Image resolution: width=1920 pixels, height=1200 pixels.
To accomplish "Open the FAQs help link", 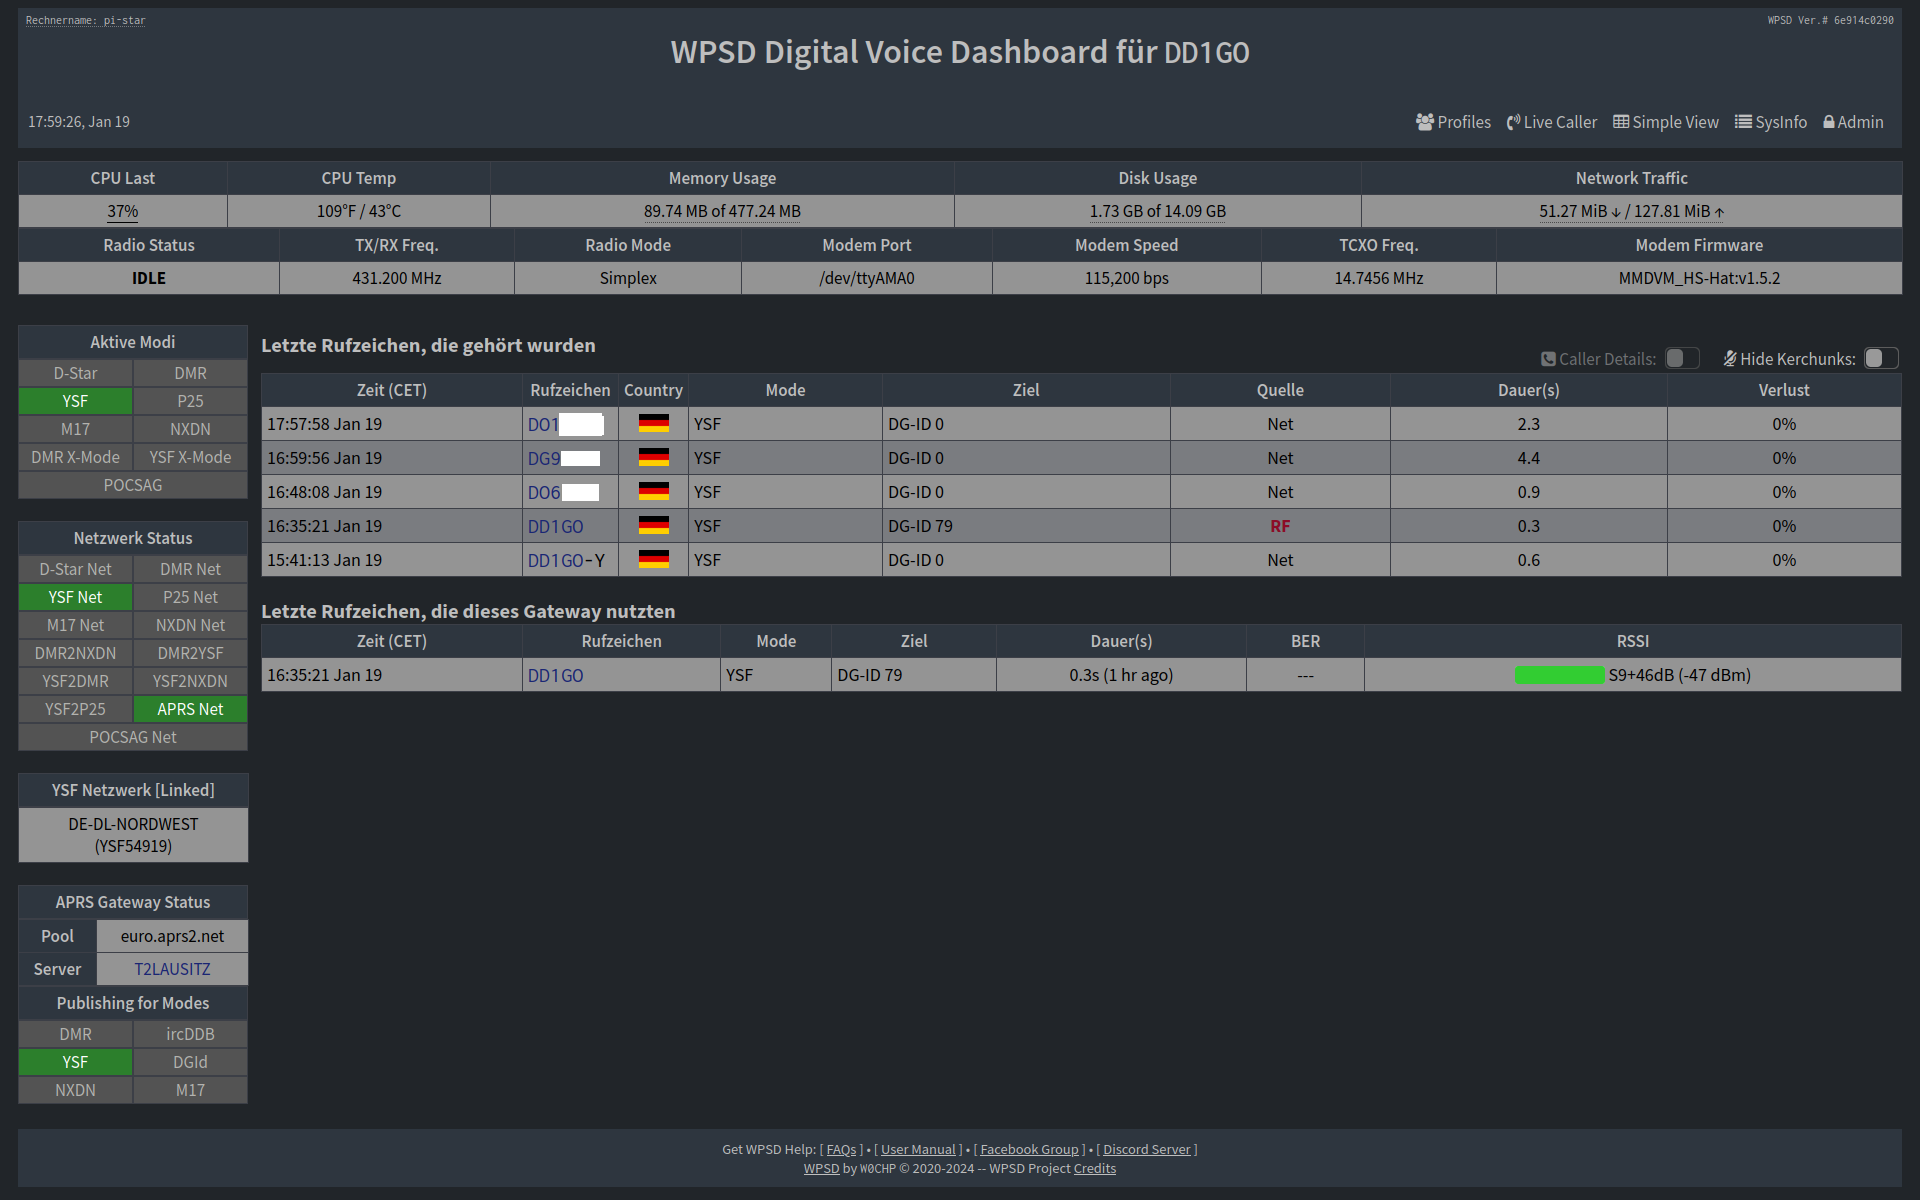I will point(840,1149).
